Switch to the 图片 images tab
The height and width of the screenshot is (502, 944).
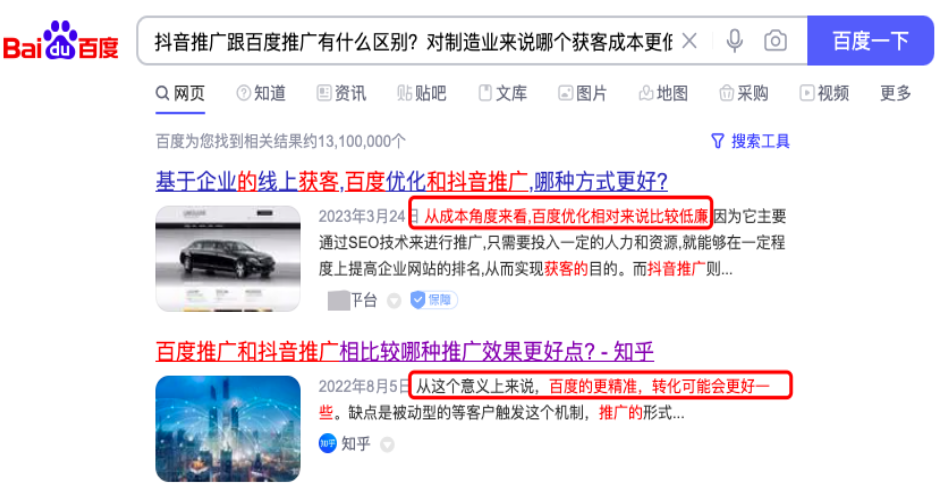(582, 93)
